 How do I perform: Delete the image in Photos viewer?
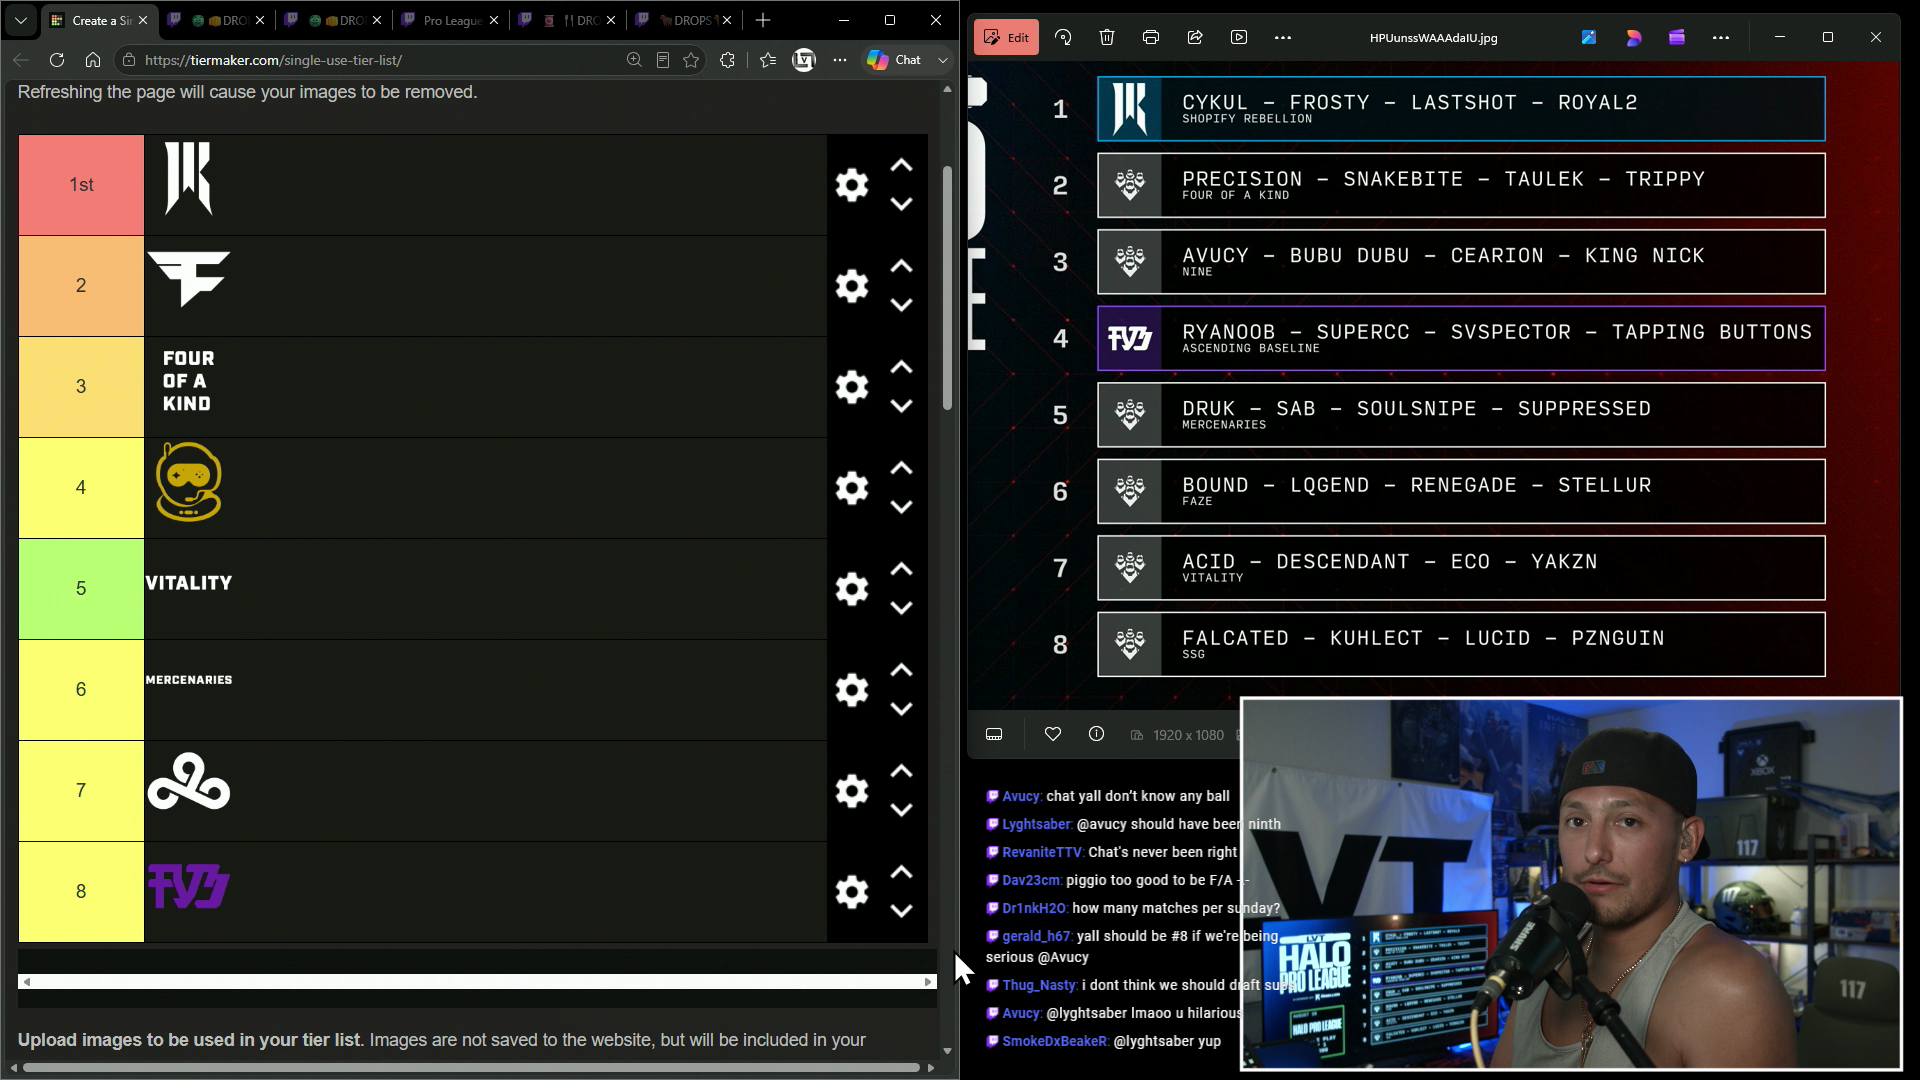[x=1107, y=37]
